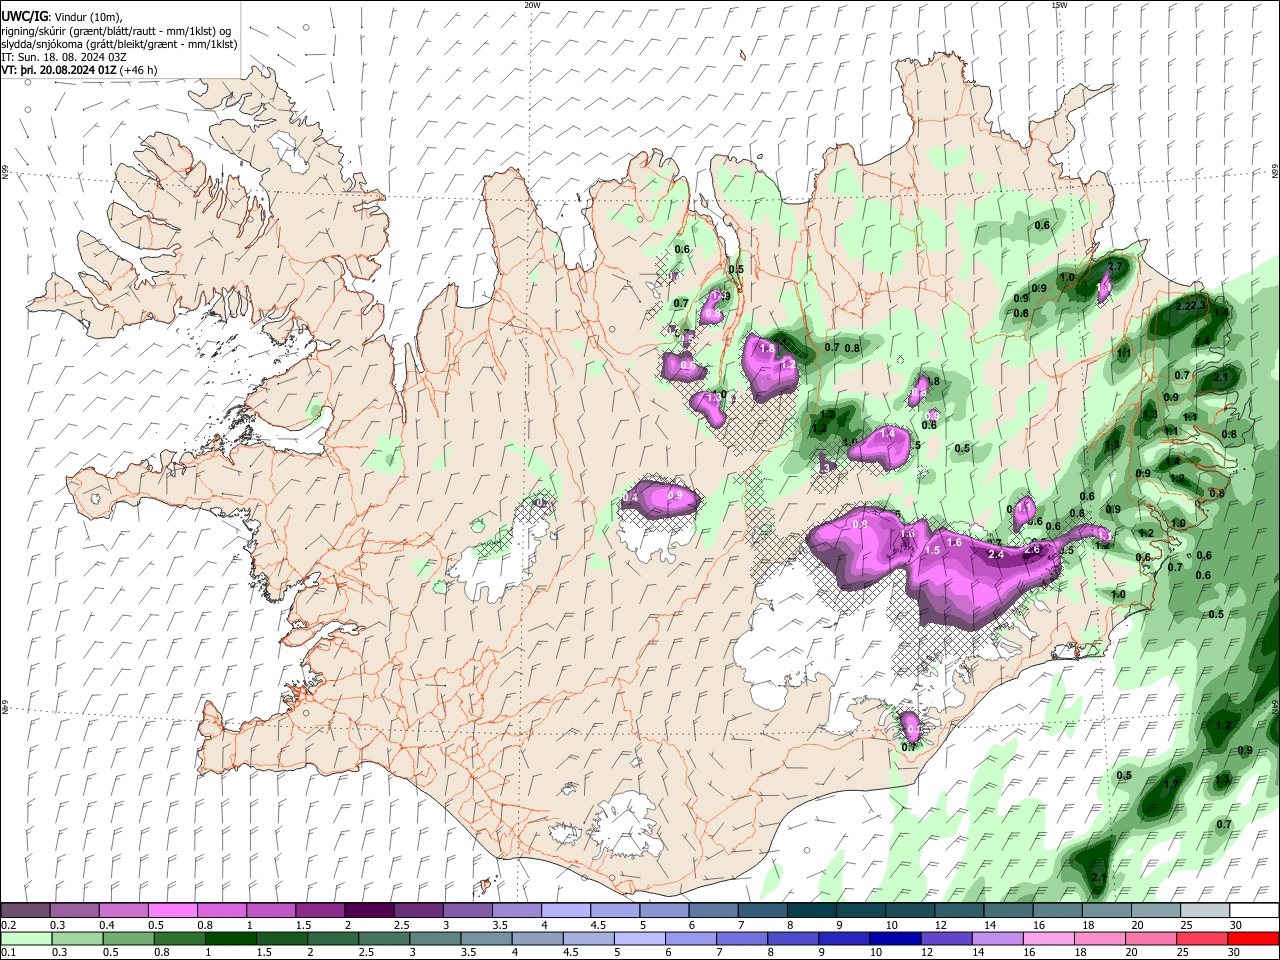Click the 20W longitude label at the top edge
Viewport: 1280px width, 960px height.
click(532, 4)
